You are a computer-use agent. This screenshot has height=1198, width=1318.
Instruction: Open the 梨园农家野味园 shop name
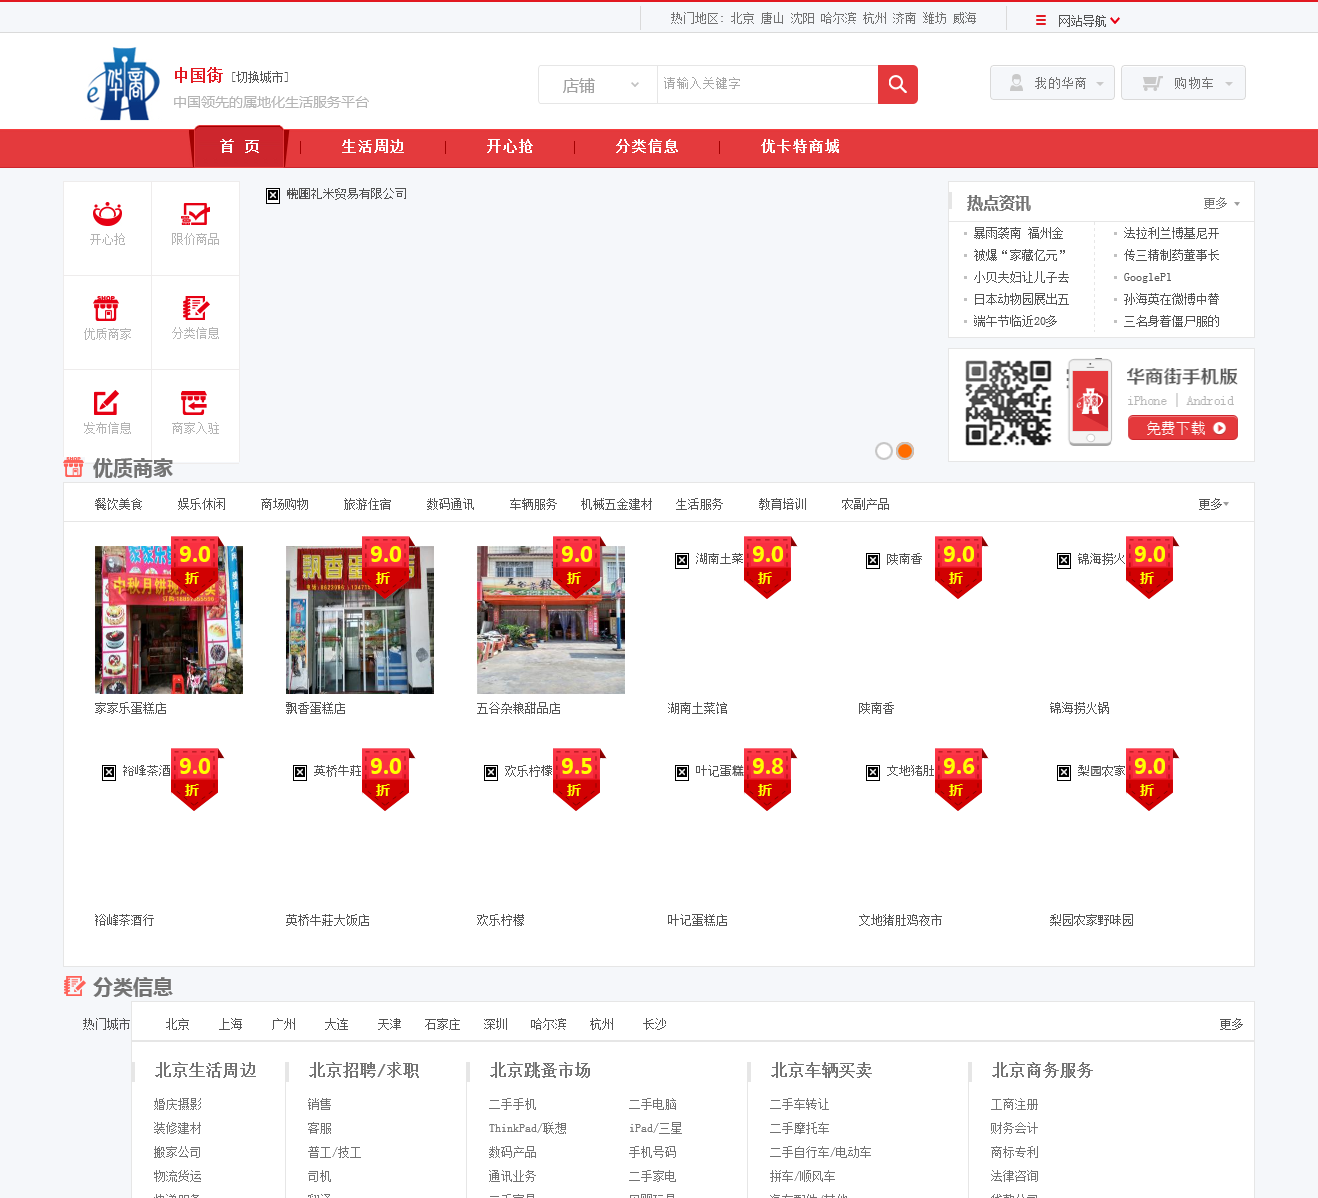pos(1091,920)
